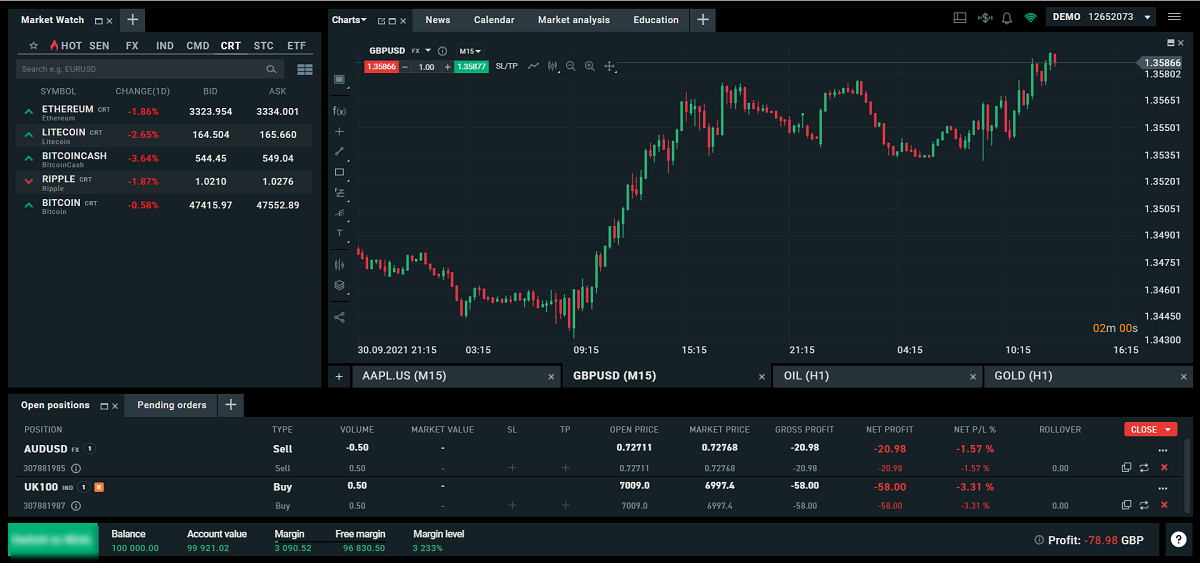Image resolution: width=1200 pixels, height=563 pixels.
Task: Select the Fibonacci retracement tool
Action: [x=339, y=192]
